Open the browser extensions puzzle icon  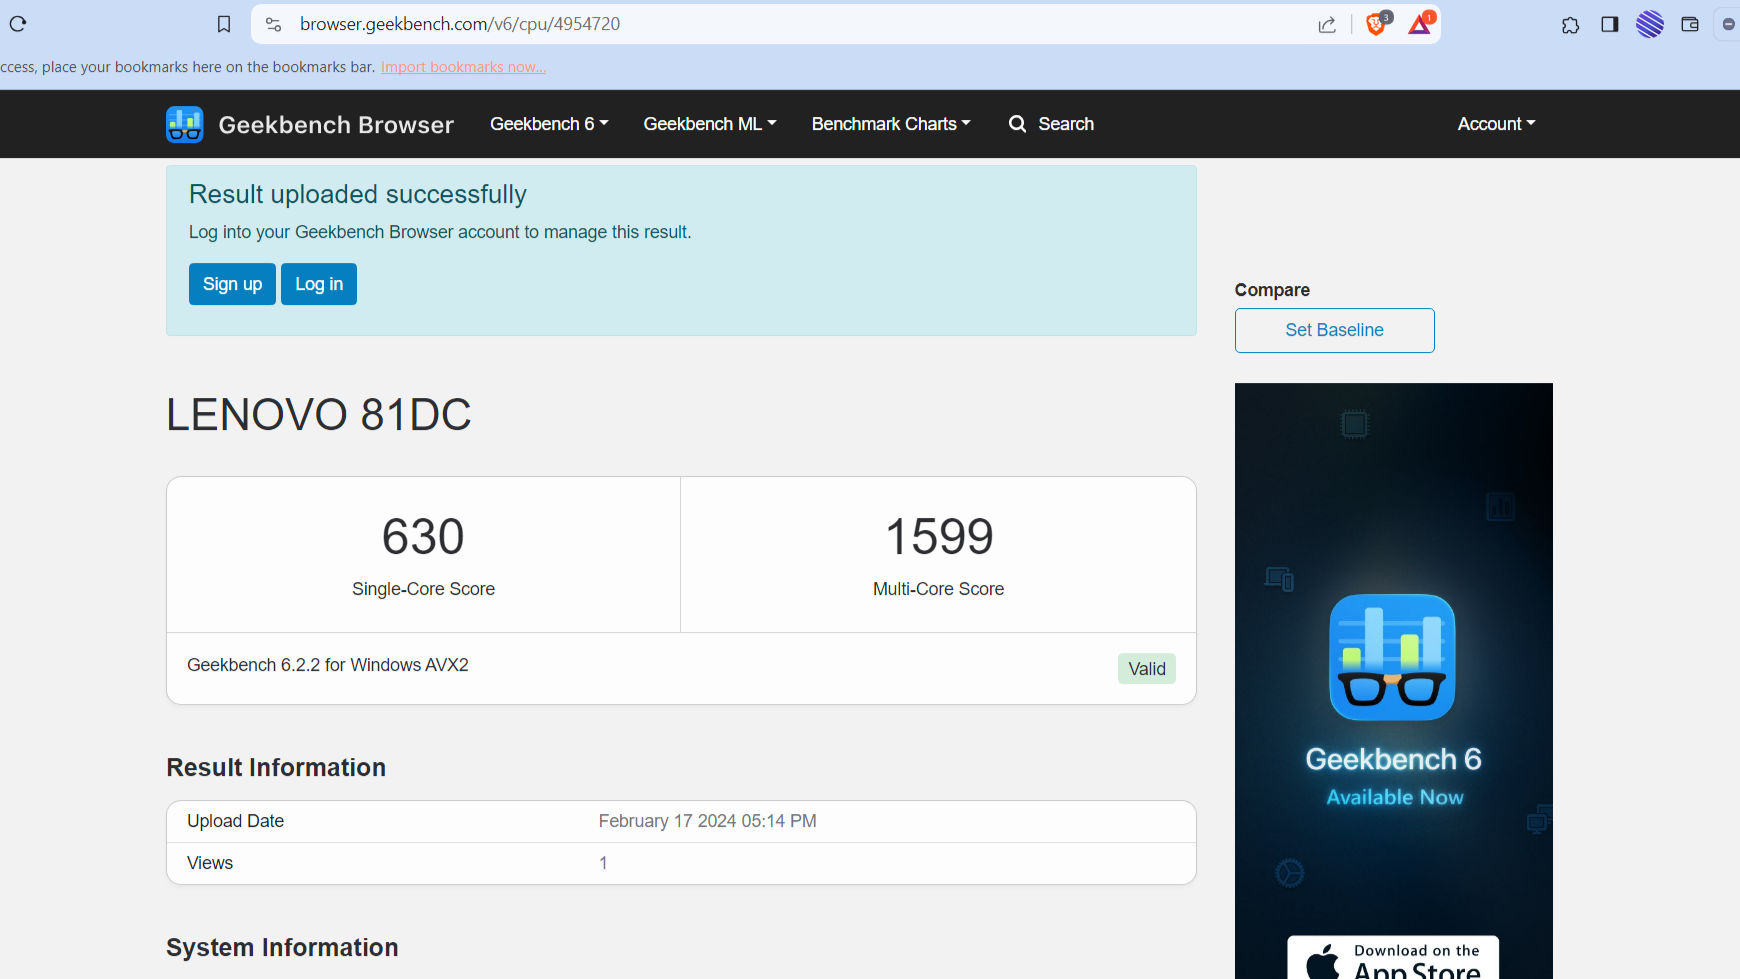click(x=1570, y=25)
